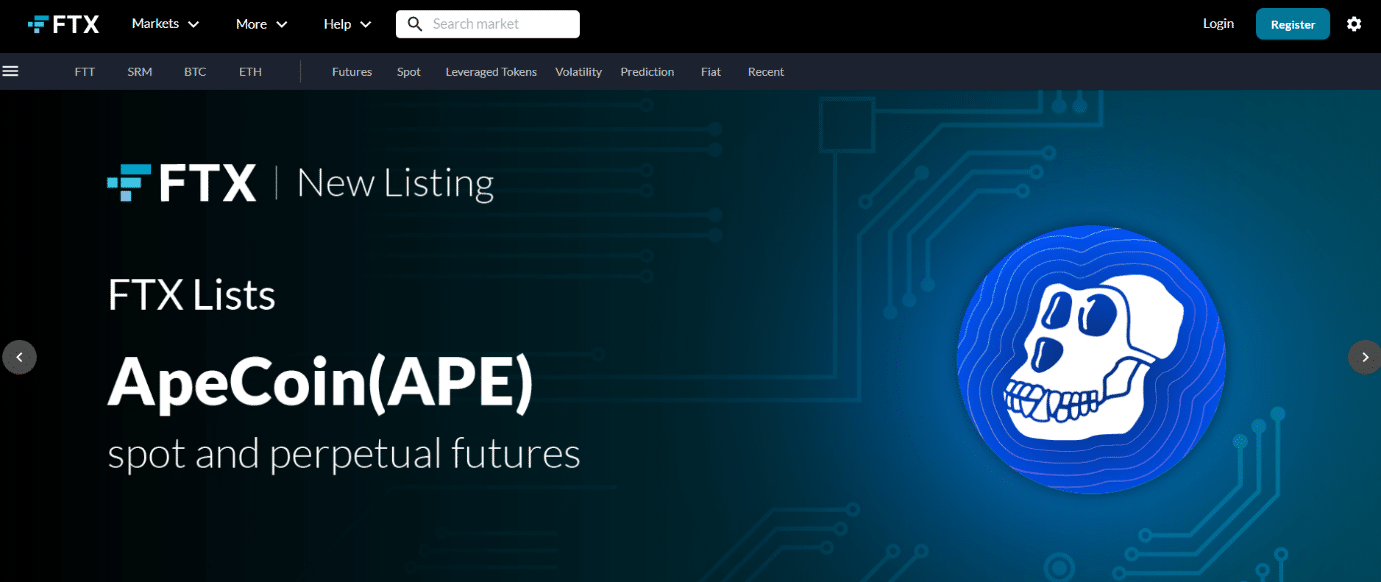Expand the Markets dropdown
This screenshot has width=1381, height=582.
[x=166, y=24]
